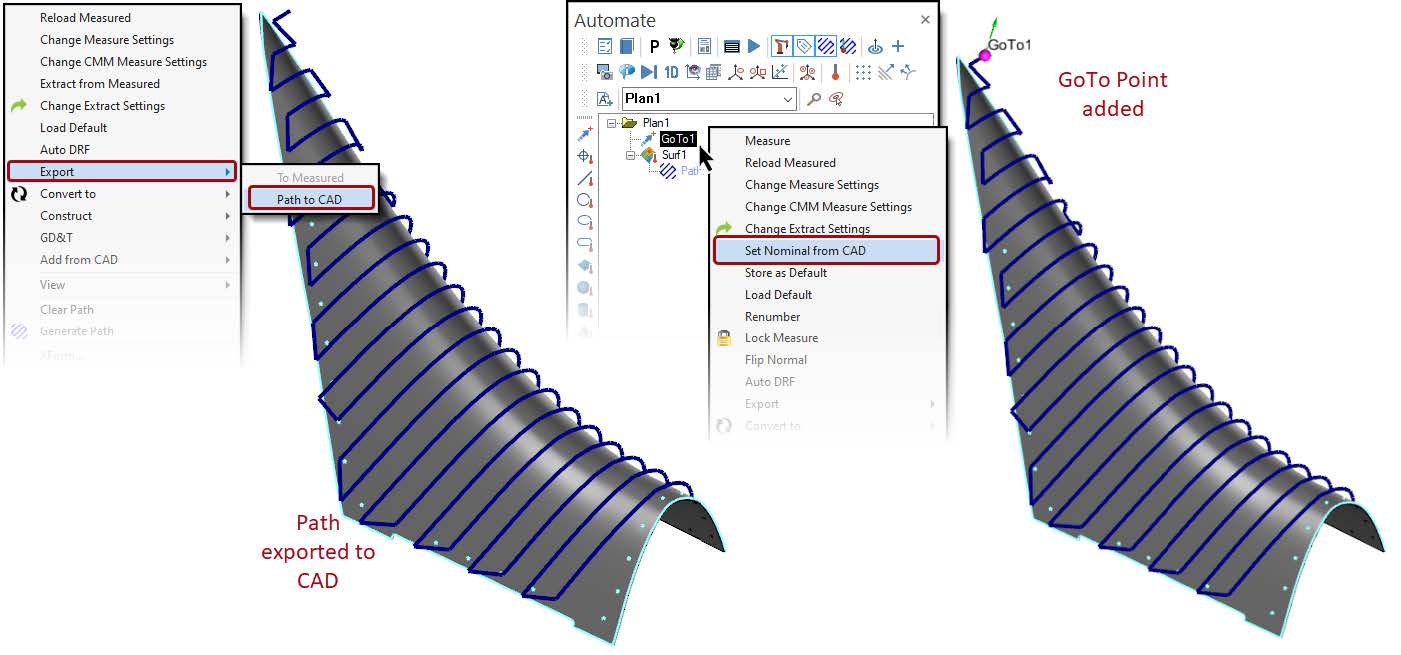Click the GoTo point arrow tool in side strip
The height and width of the screenshot is (655, 1401).
pyautogui.click(x=585, y=134)
